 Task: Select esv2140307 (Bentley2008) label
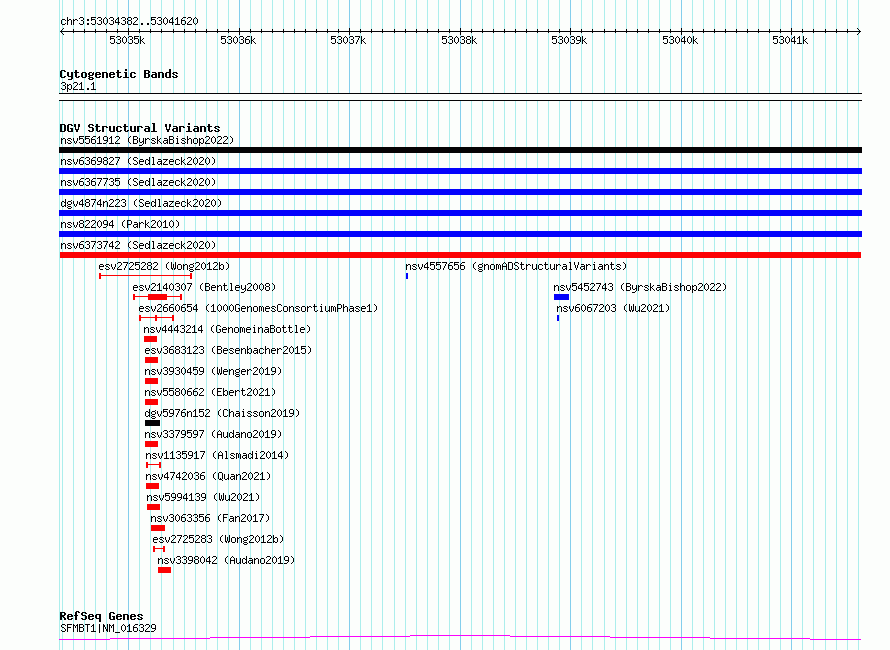[204, 287]
